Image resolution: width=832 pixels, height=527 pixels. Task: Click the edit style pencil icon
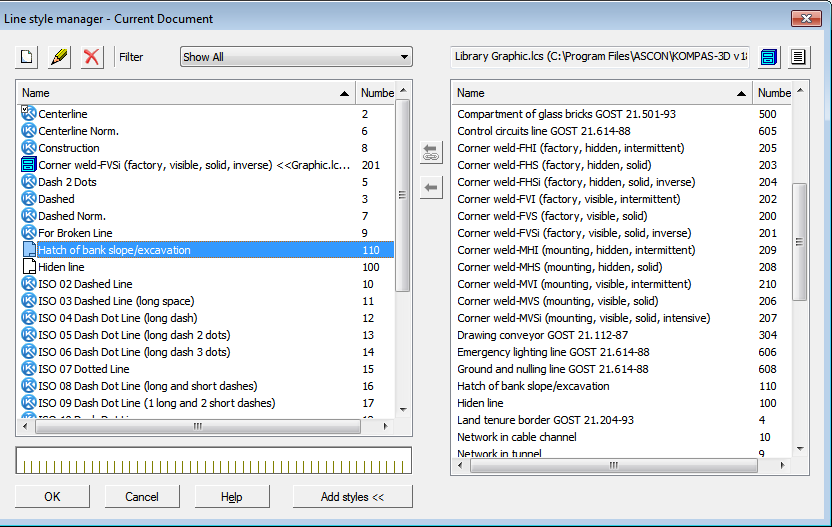pos(60,57)
